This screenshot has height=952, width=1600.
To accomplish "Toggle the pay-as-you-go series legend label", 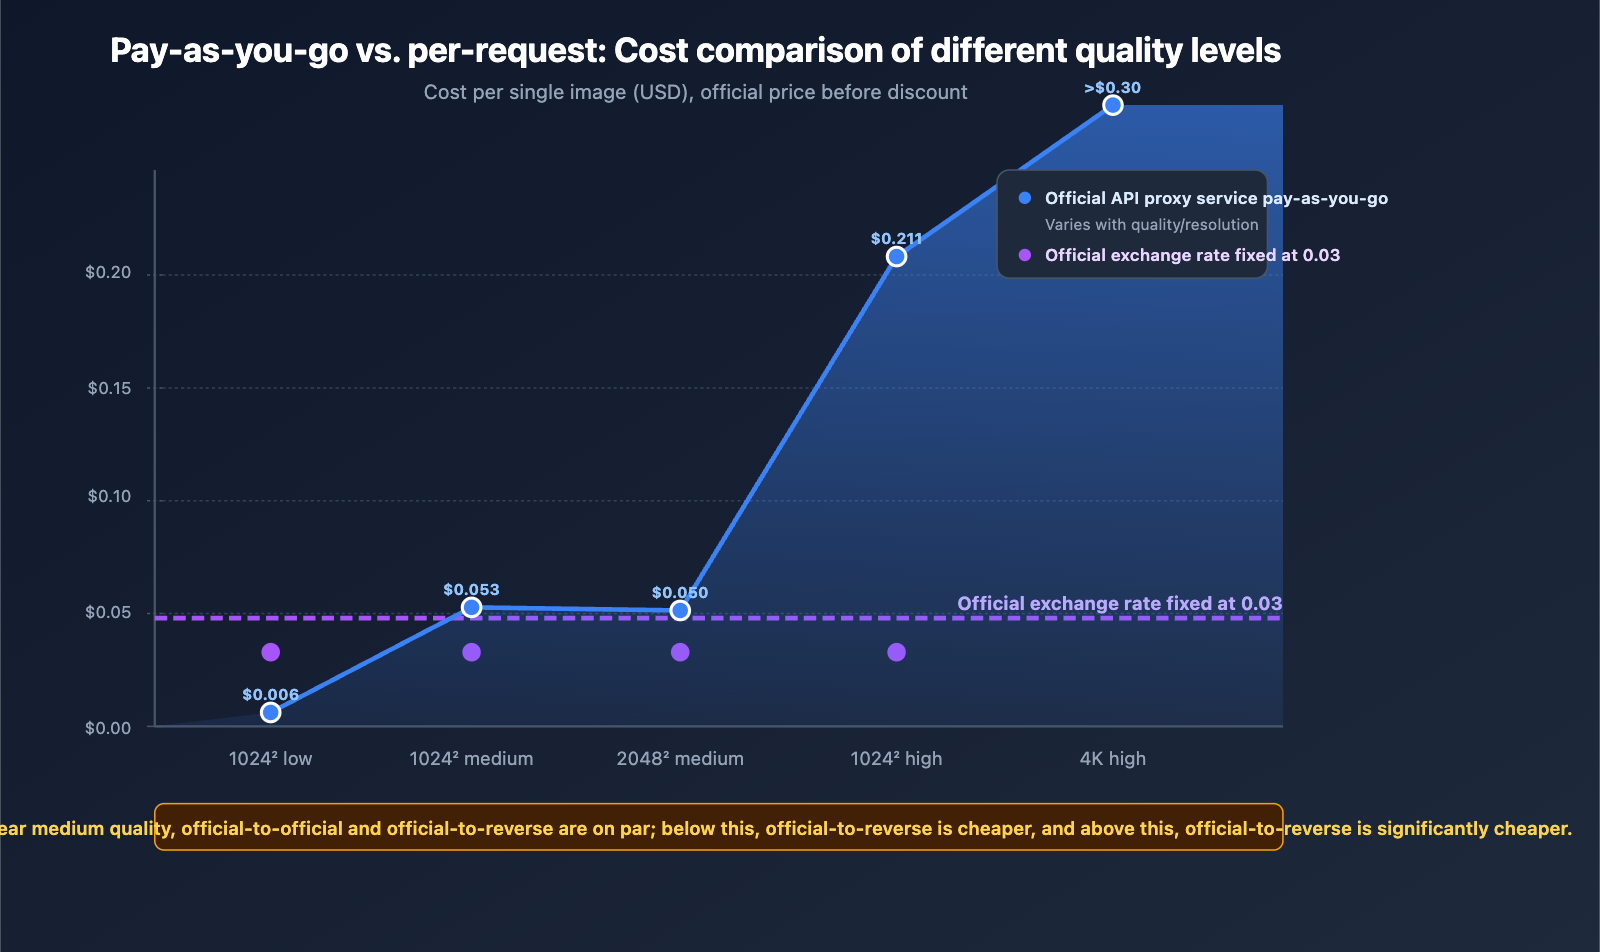I will pos(1215,198).
